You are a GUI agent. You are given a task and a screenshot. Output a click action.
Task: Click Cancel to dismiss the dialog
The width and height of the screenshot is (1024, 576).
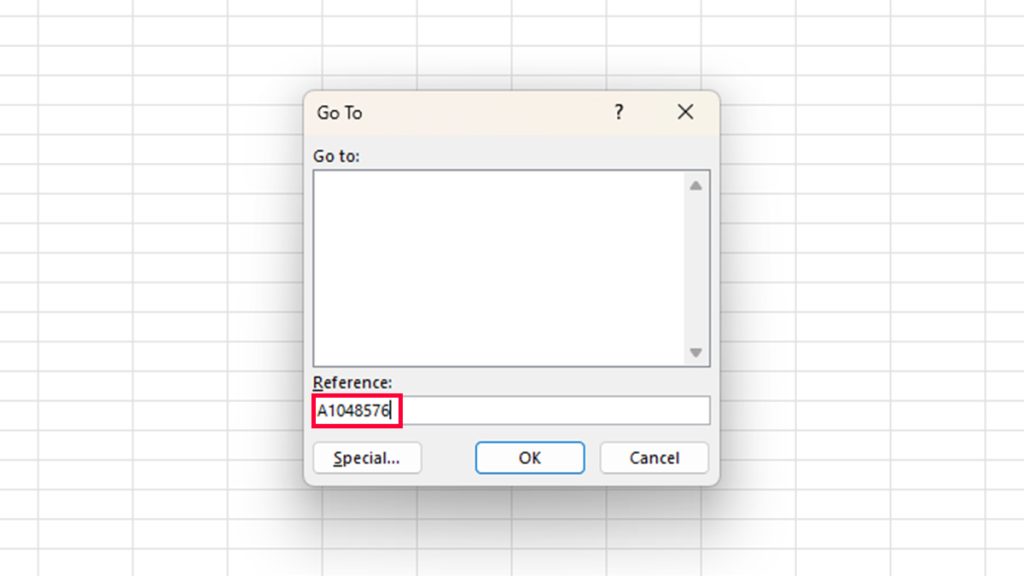654,457
